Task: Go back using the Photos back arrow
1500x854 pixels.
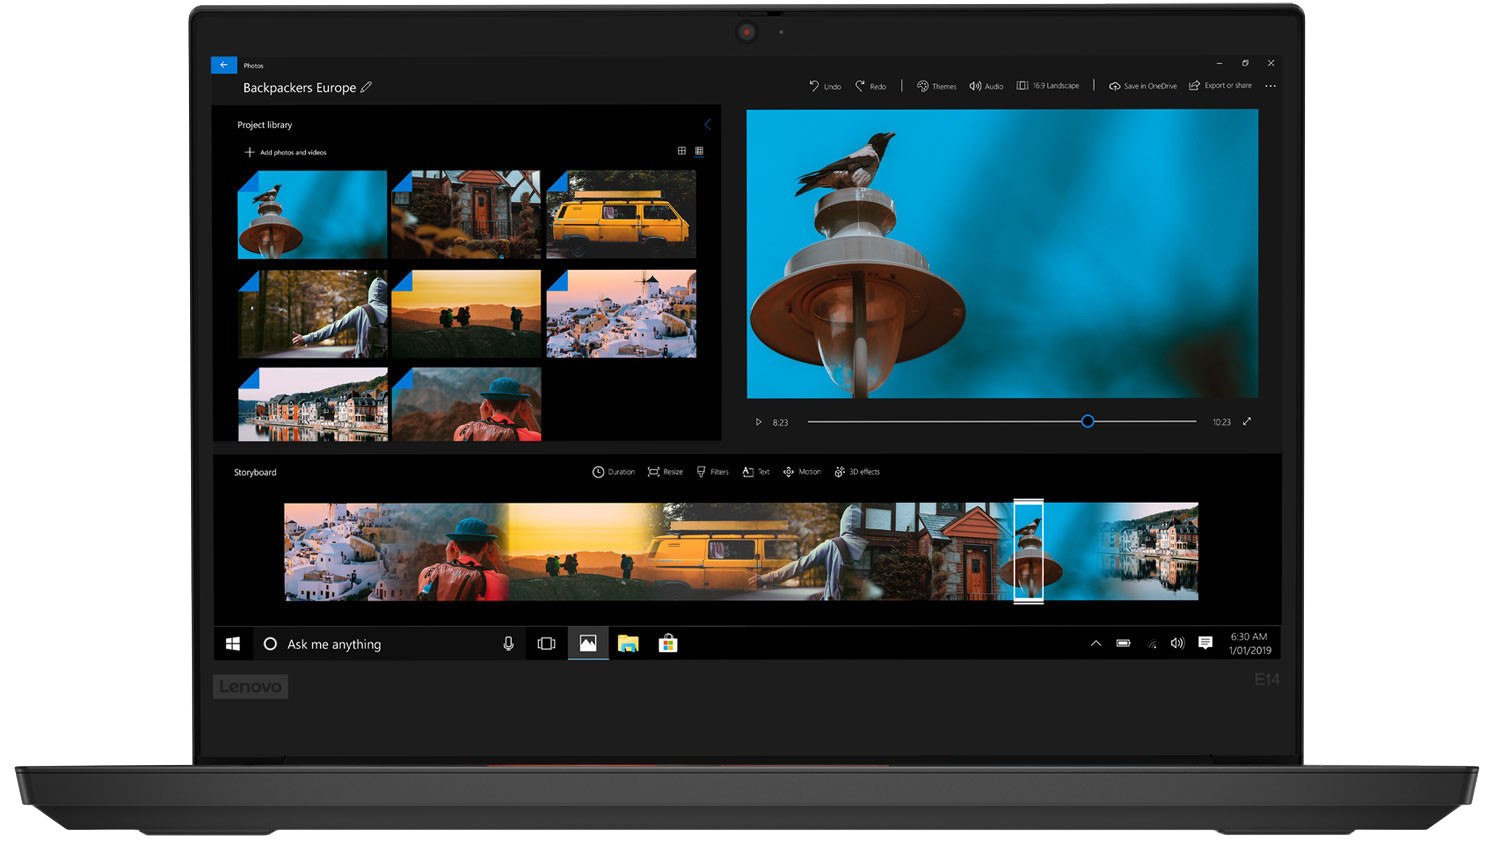Action: pyautogui.click(x=224, y=65)
